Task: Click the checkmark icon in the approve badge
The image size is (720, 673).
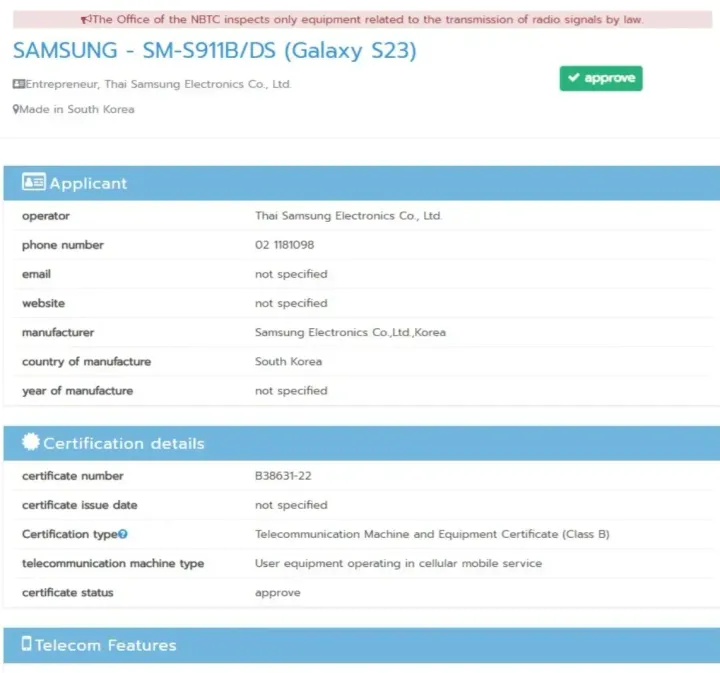Action: tap(573, 78)
